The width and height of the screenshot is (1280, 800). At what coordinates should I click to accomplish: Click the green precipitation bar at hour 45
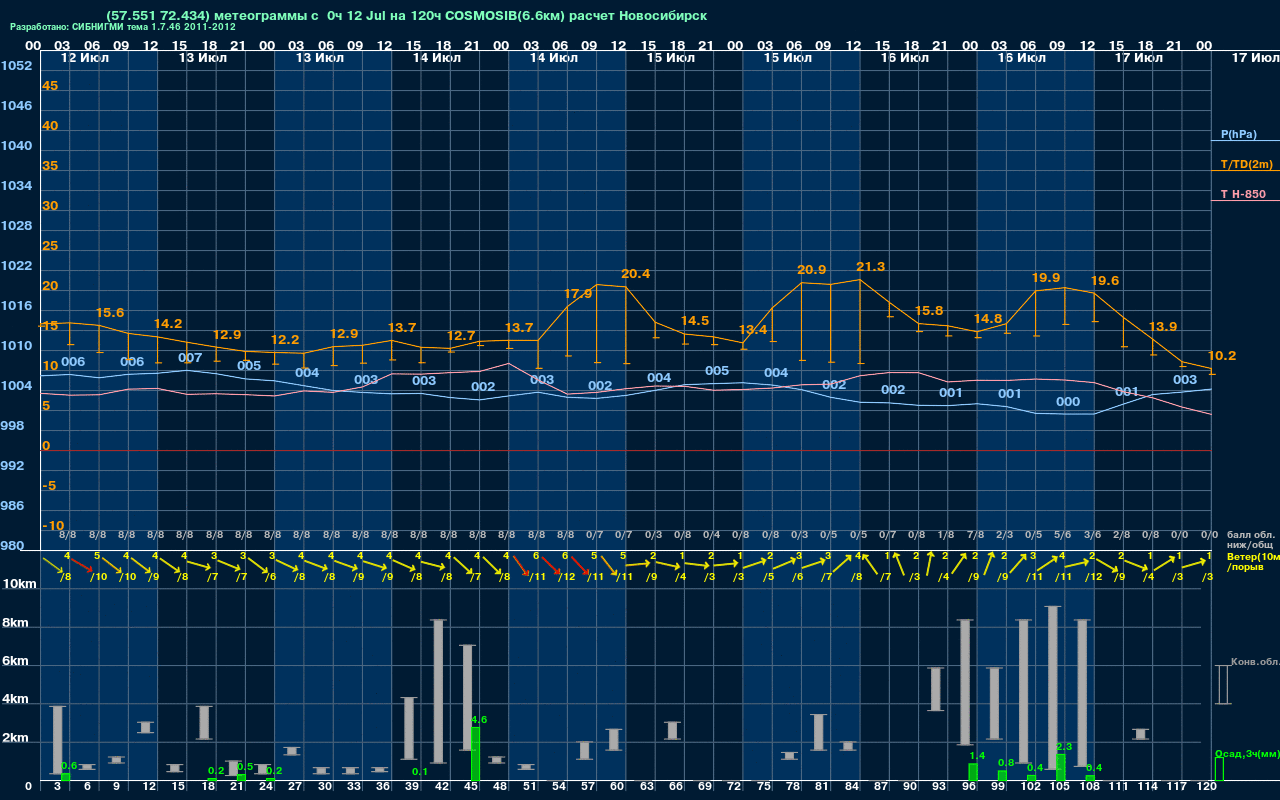(x=476, y=754)
